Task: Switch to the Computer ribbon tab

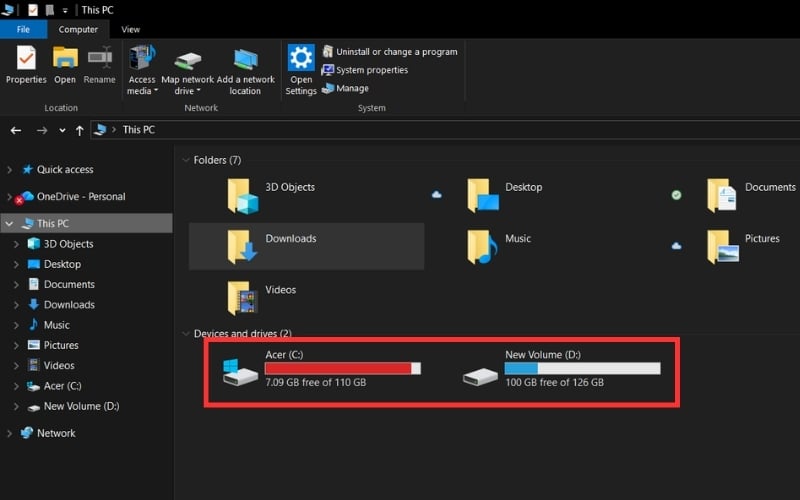Action: pyautogui.click(x=78, y=29)
